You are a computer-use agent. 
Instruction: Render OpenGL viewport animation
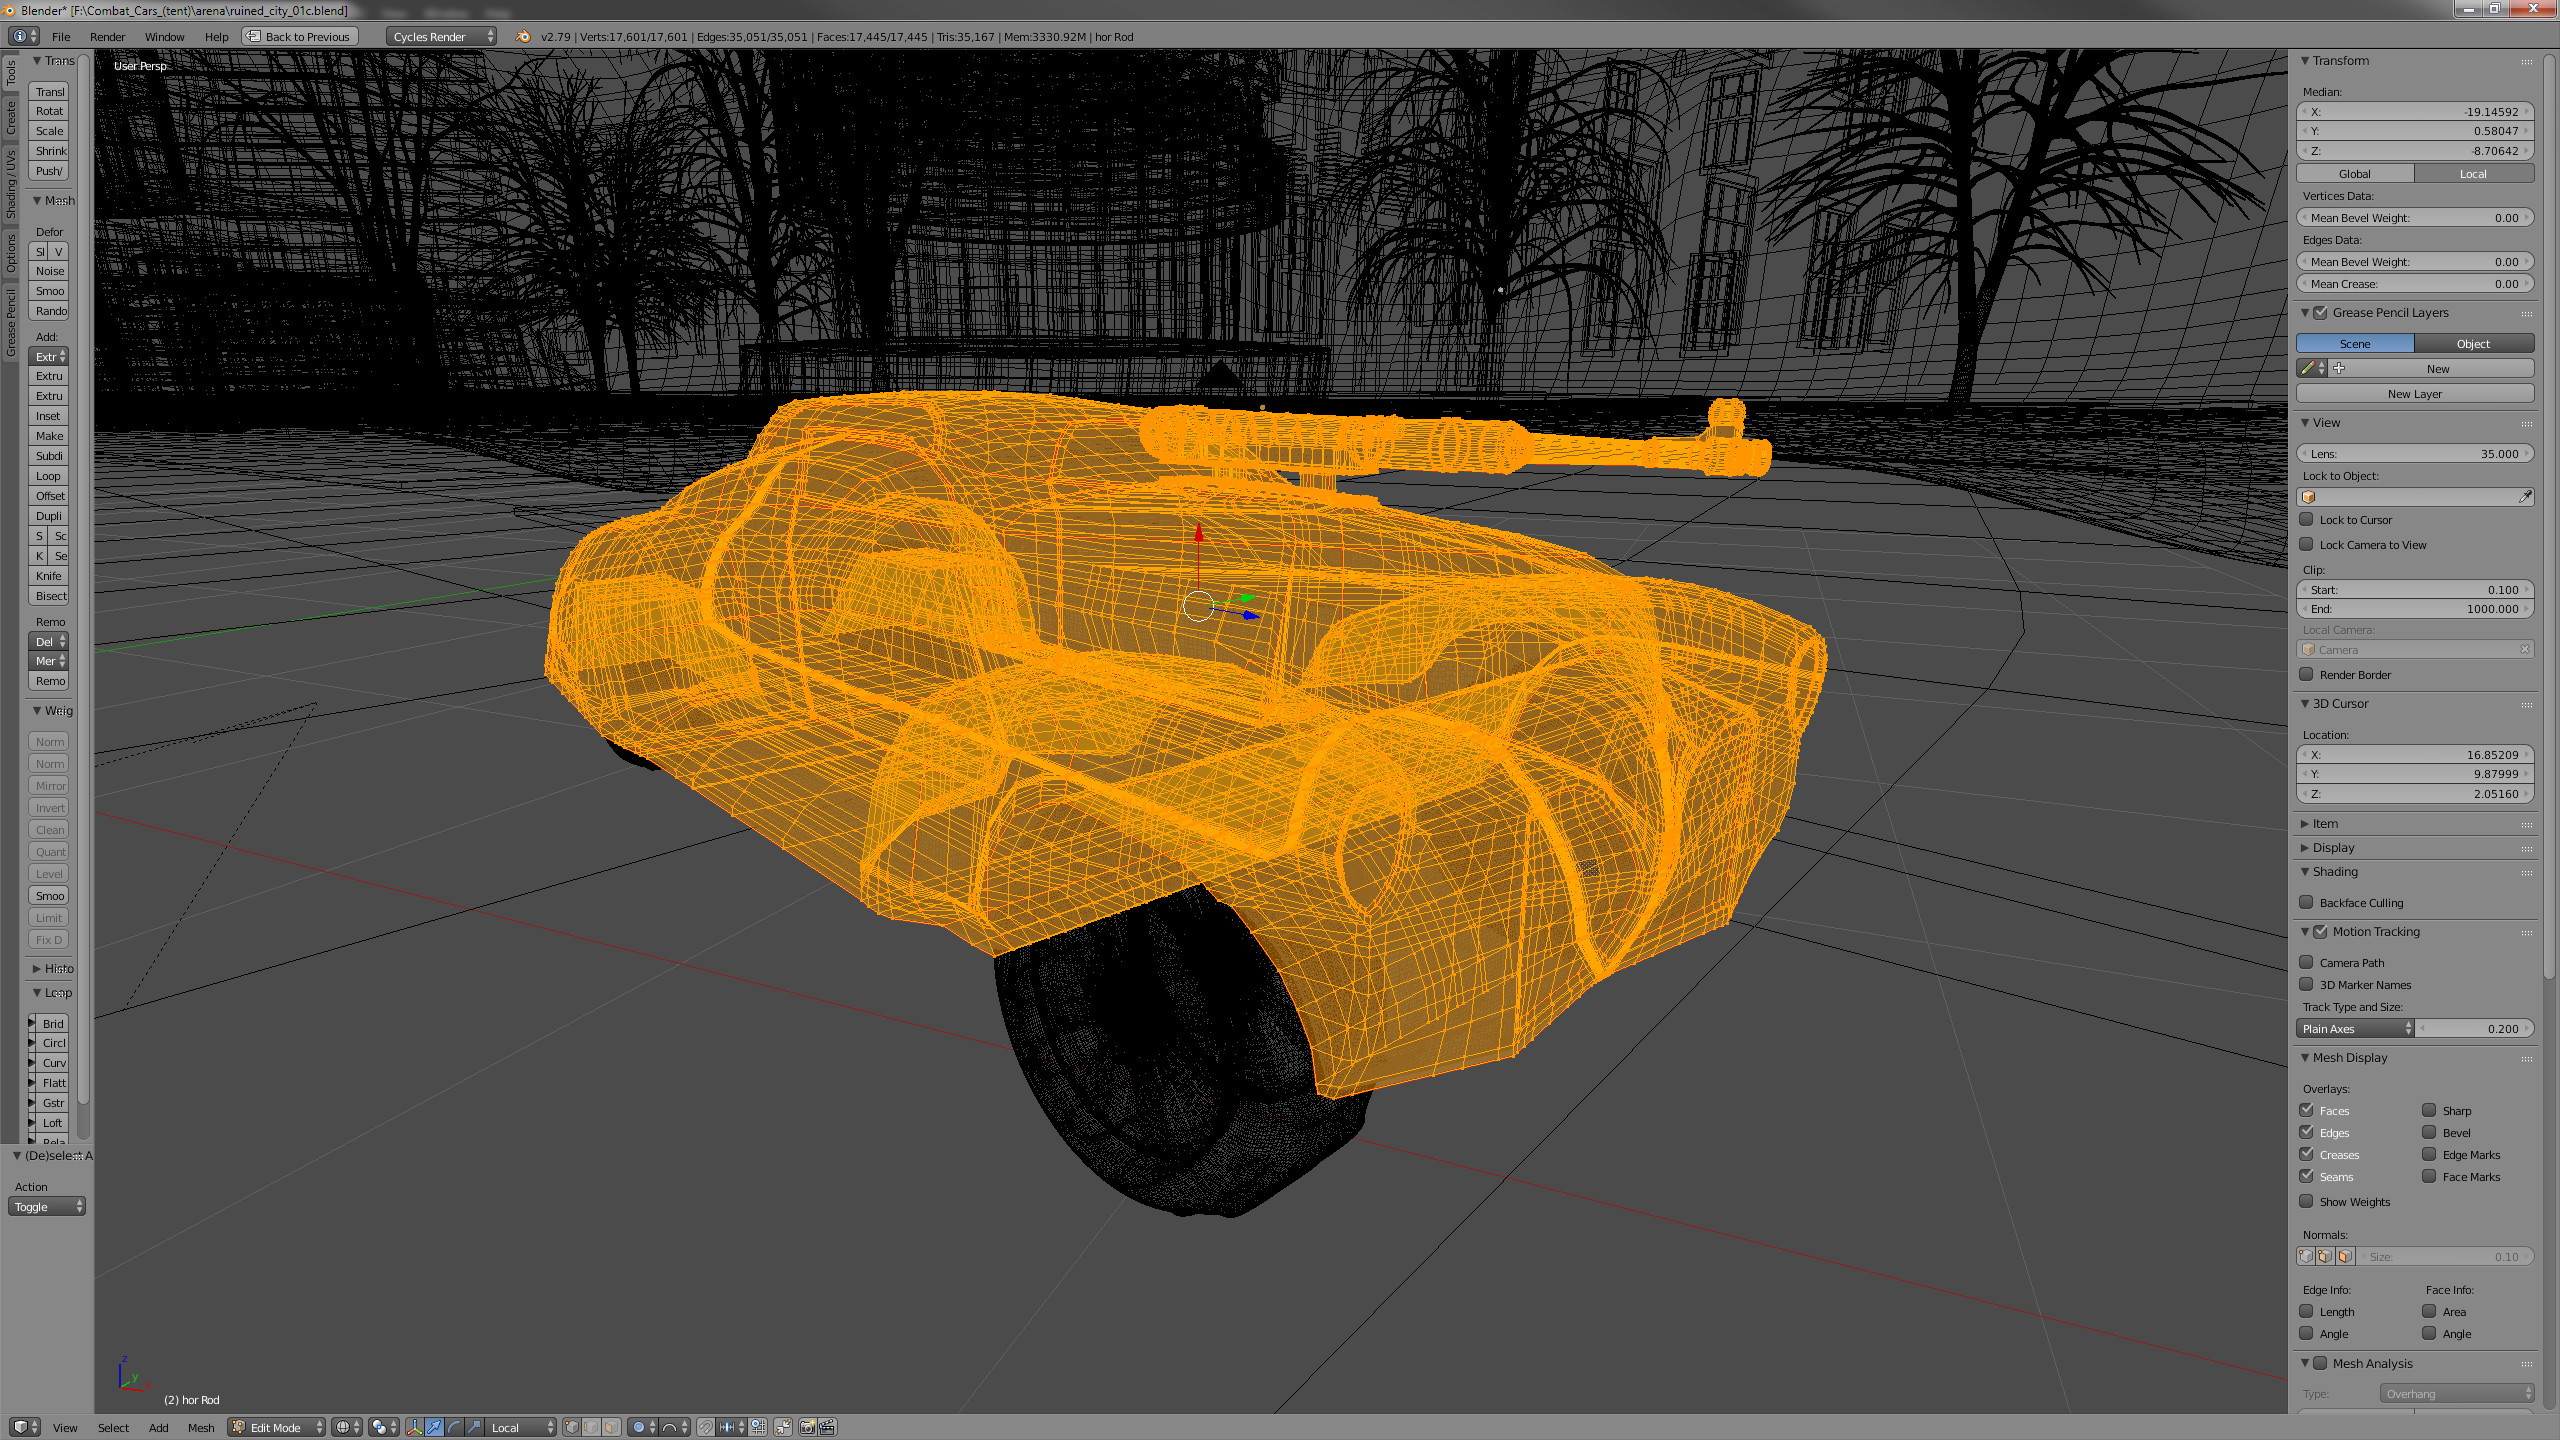coord(827,1427)
